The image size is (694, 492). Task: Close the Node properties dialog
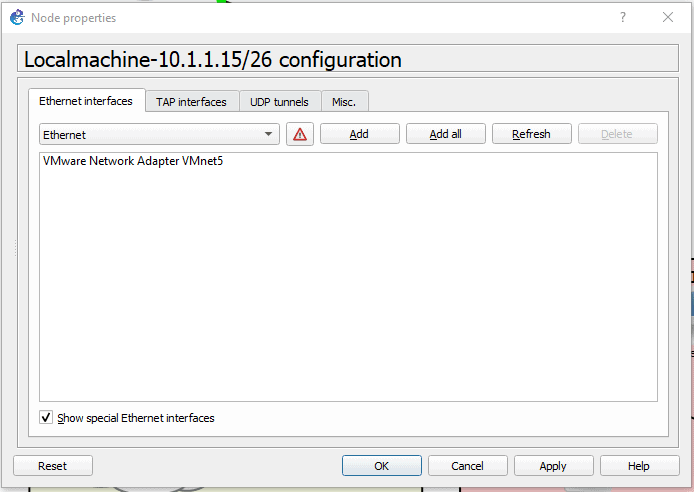[668, 17]
